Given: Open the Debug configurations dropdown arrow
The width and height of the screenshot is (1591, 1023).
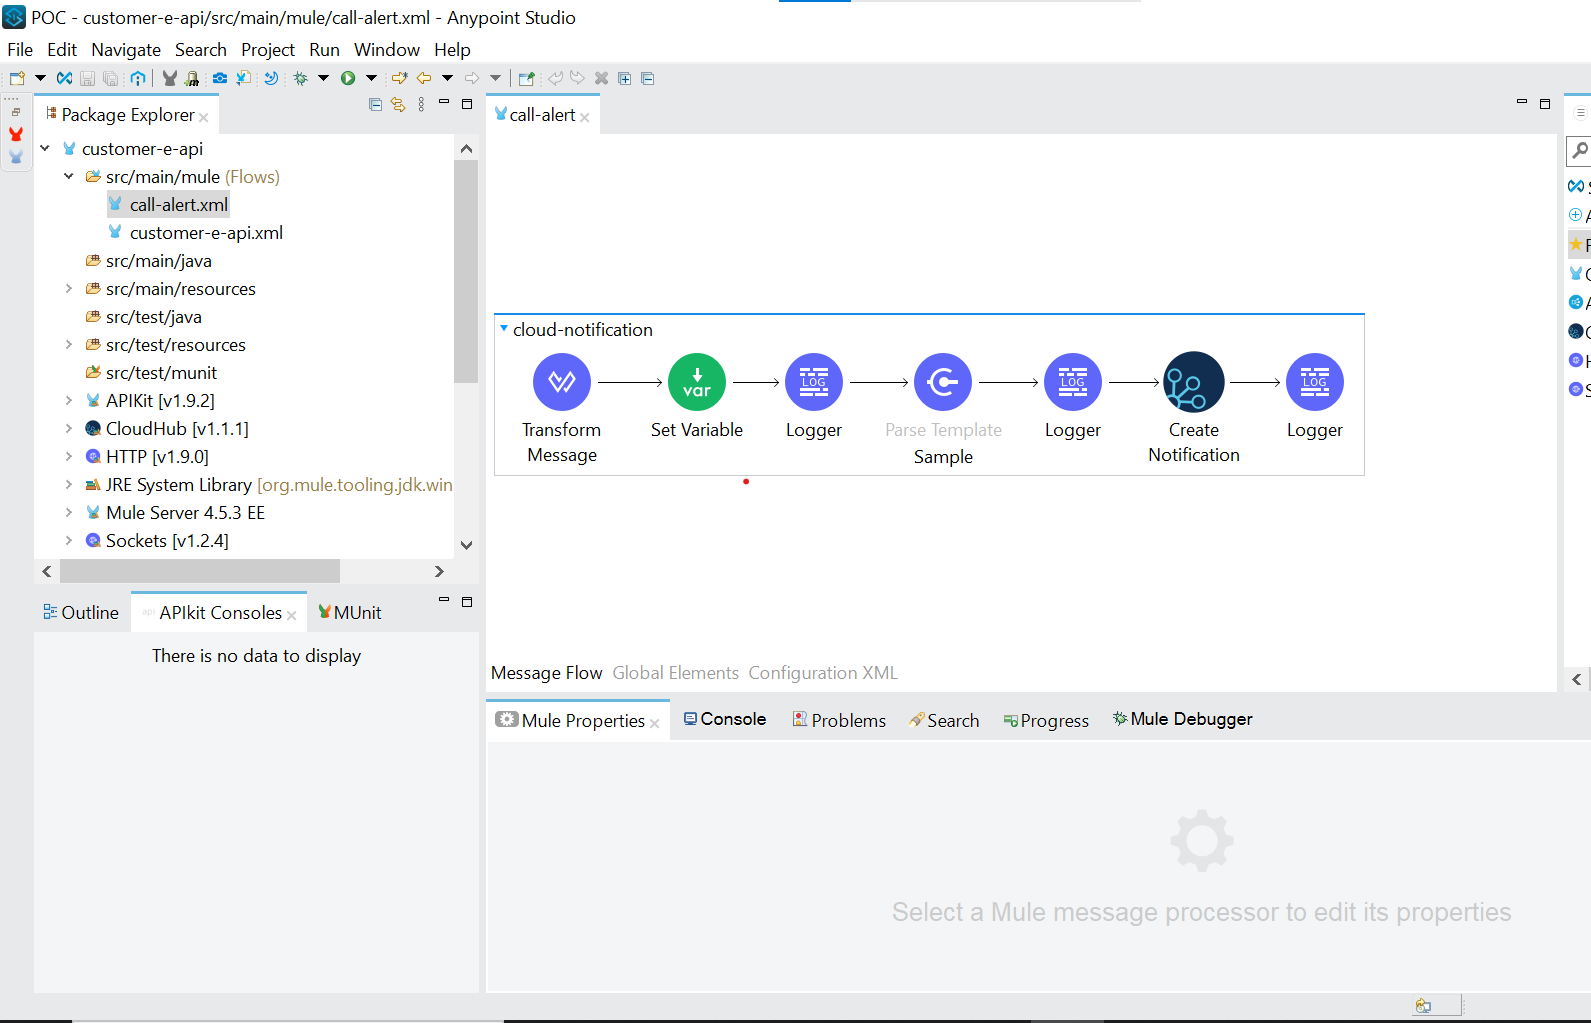Looking at the screenshot, I should click(323, 78).
